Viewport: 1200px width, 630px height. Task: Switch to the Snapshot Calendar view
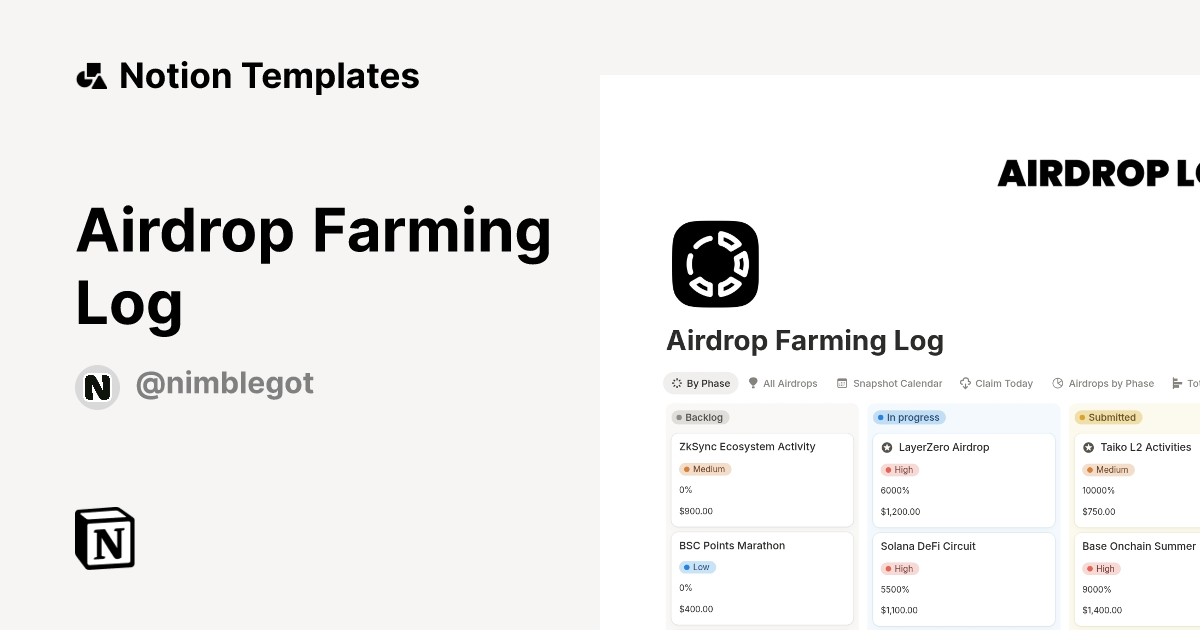(x=888, y=383)
